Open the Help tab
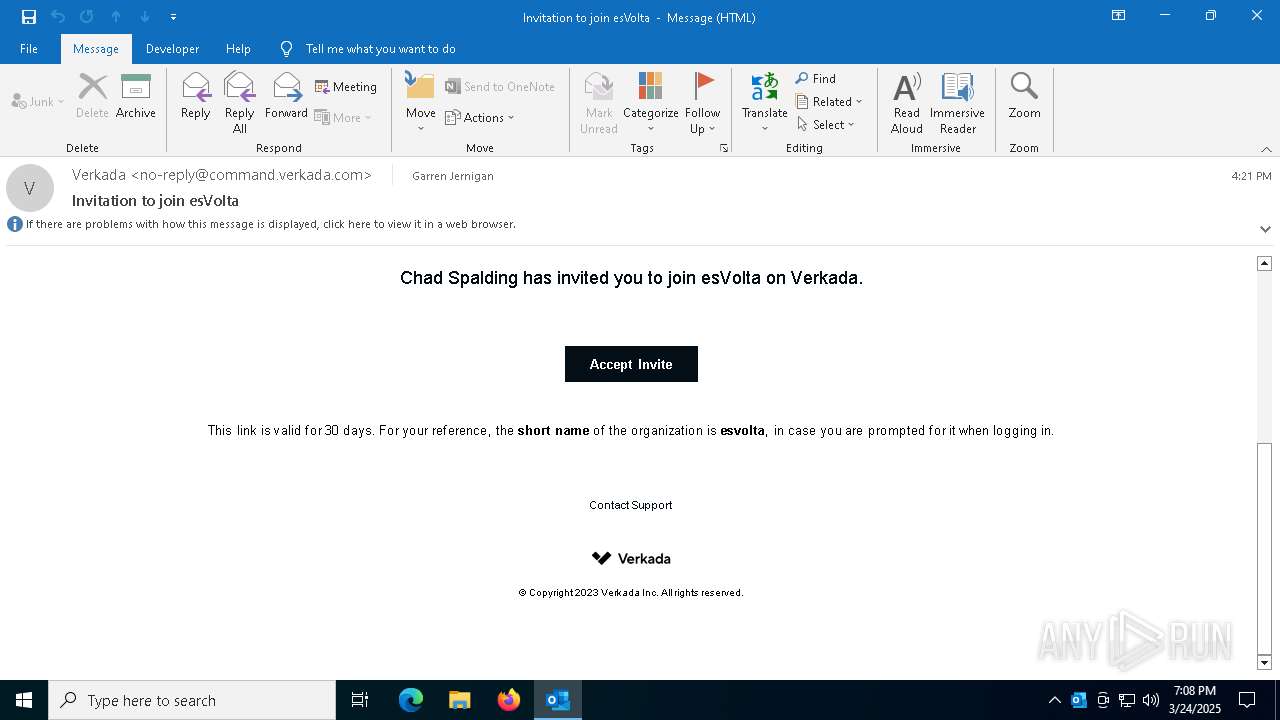1280x720 pixels. coord(238,49)
